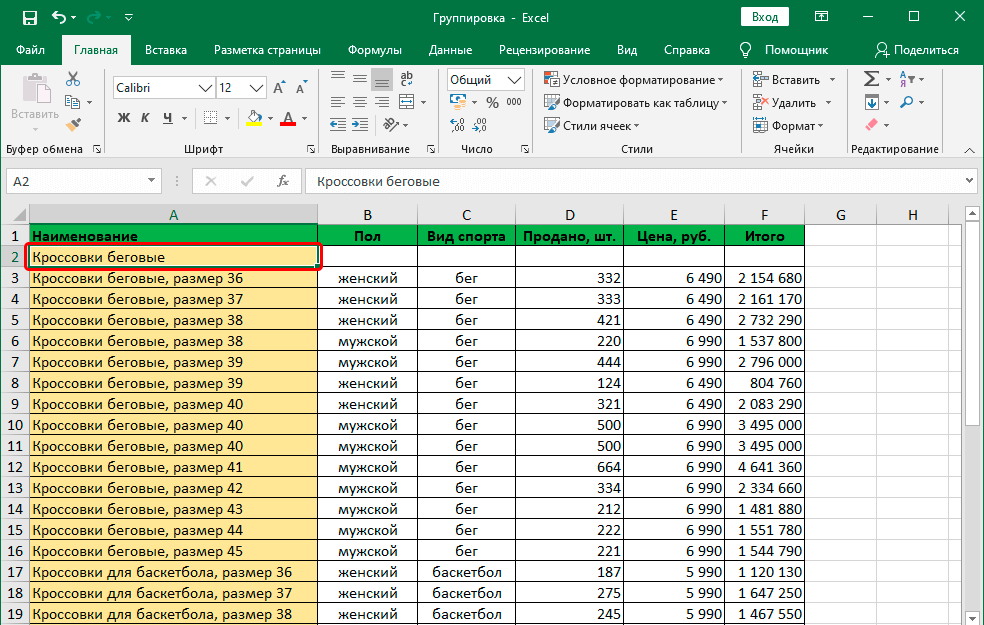This screenshot has width=984, height=625.
Task: Open Find and Select magnifier
Action: point(907,102)
